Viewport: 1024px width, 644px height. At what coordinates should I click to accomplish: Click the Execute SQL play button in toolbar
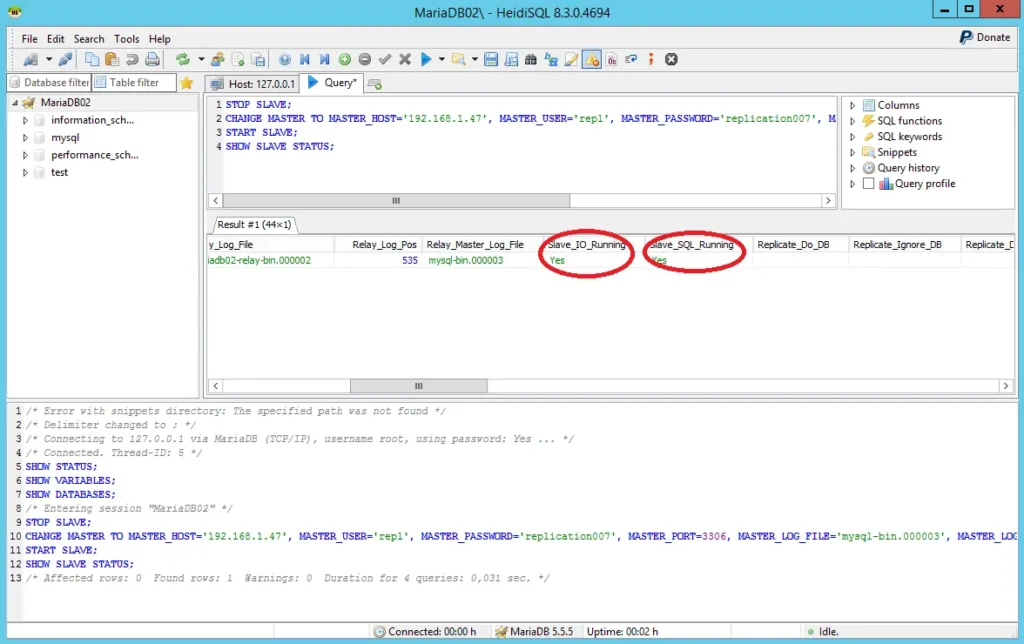point(426,60)
